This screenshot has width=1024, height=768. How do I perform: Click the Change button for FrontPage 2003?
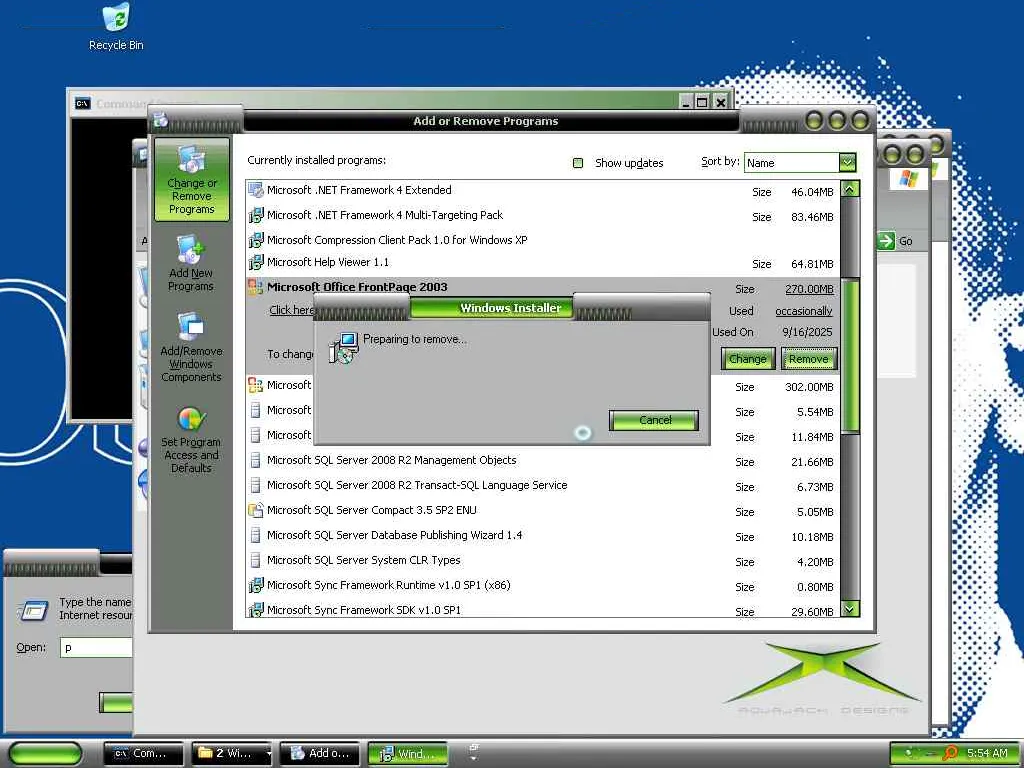748,359
